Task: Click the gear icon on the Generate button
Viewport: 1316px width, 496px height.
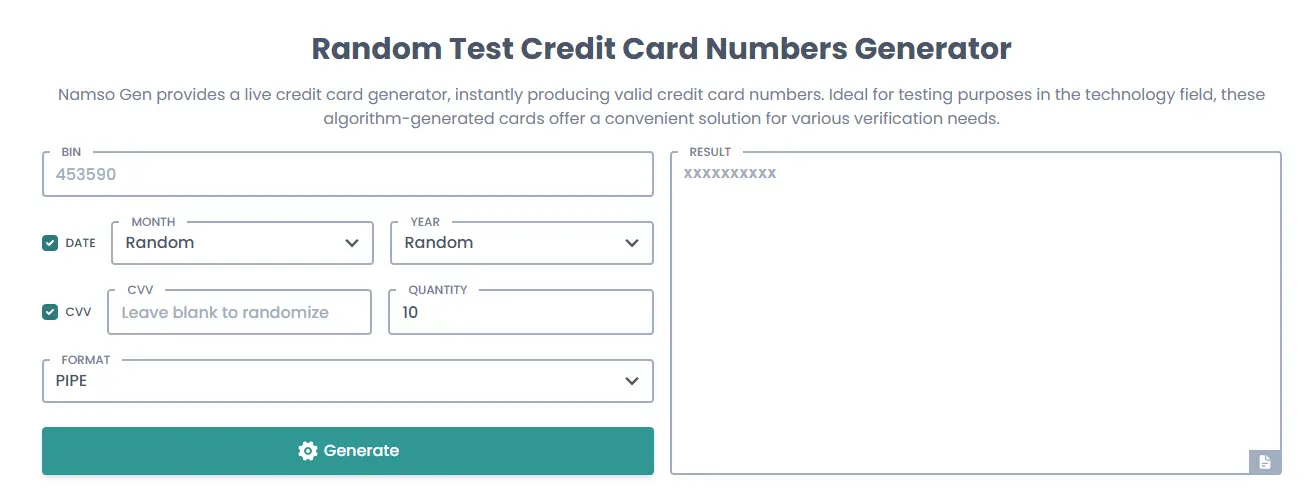Action: point(308,451)
